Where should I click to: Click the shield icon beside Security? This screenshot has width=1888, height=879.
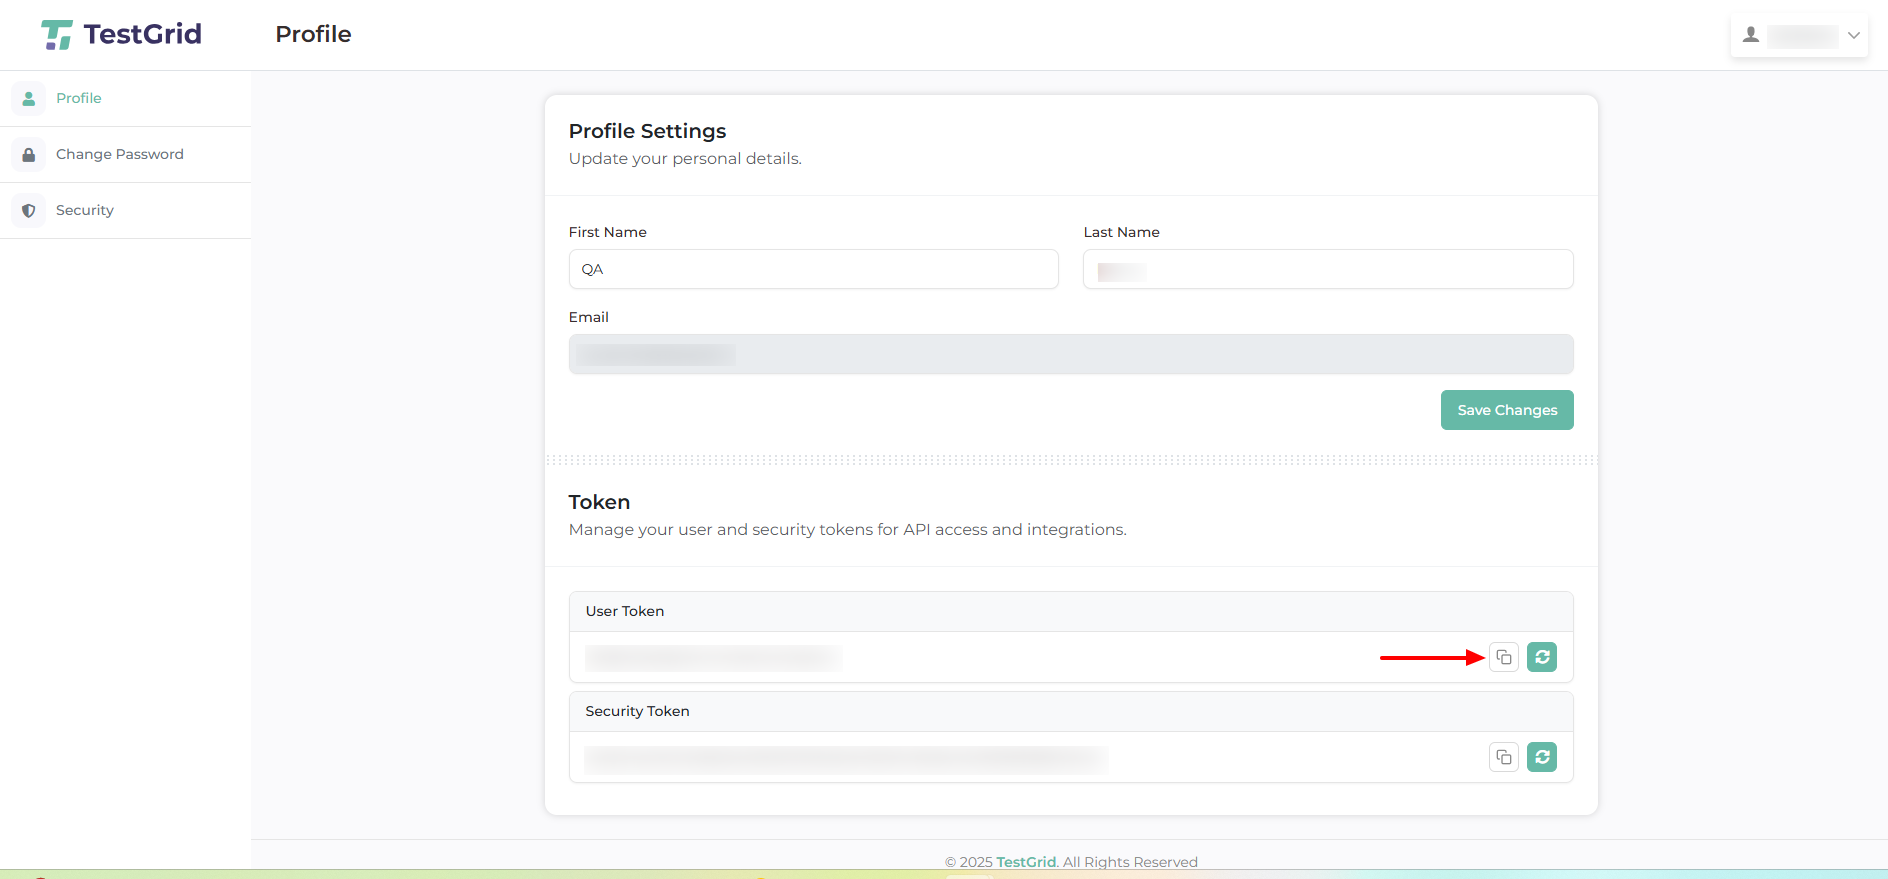point(29,211)
